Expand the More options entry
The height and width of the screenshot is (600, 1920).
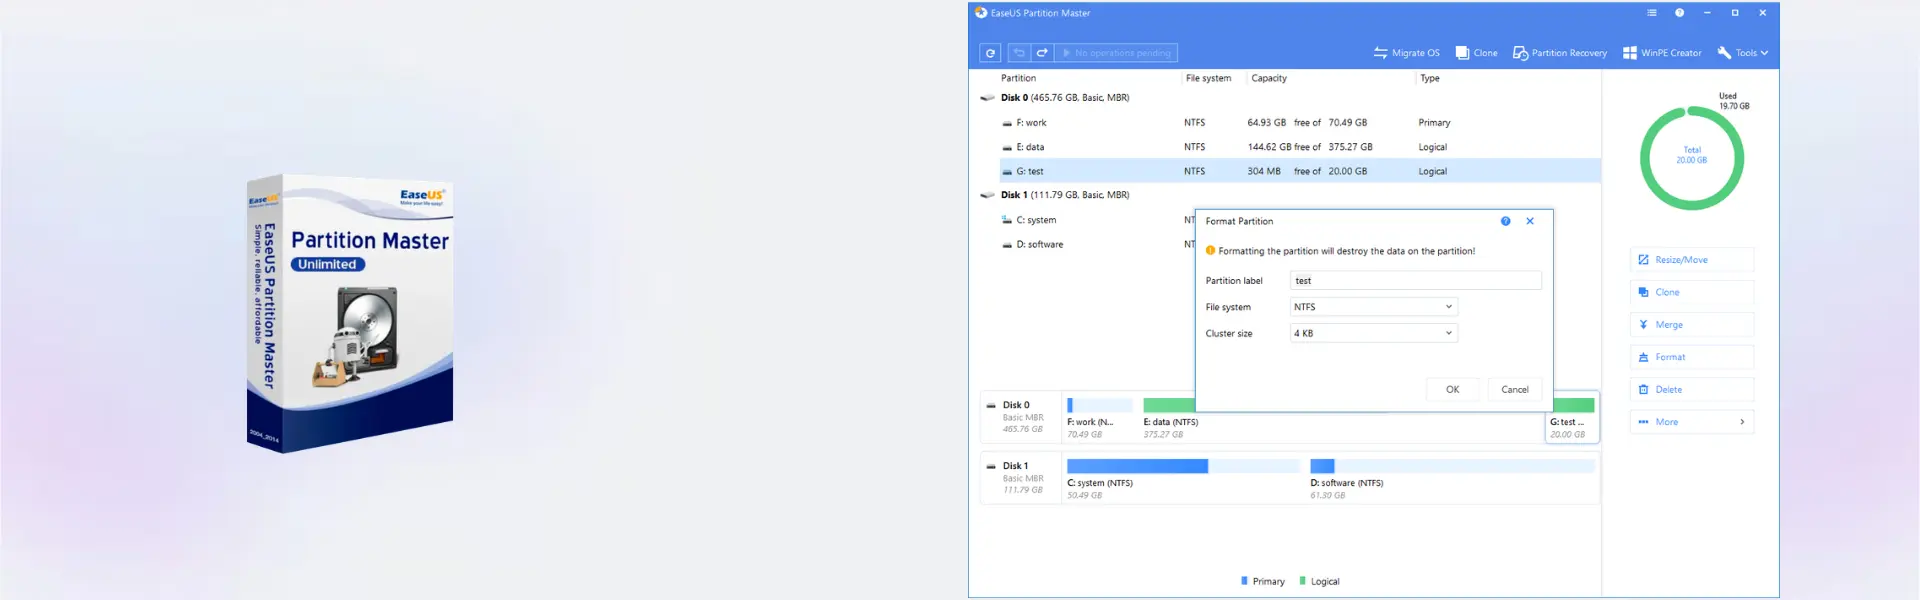click(x=1692, y=422)
